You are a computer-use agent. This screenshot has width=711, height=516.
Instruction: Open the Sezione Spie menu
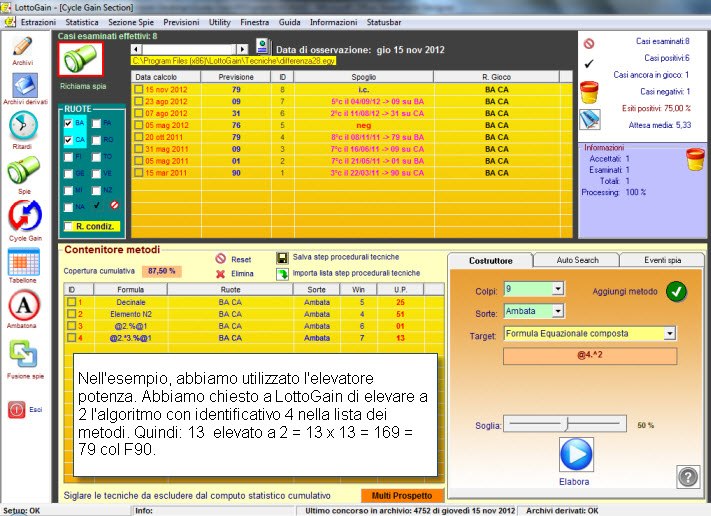coord(131,22)
